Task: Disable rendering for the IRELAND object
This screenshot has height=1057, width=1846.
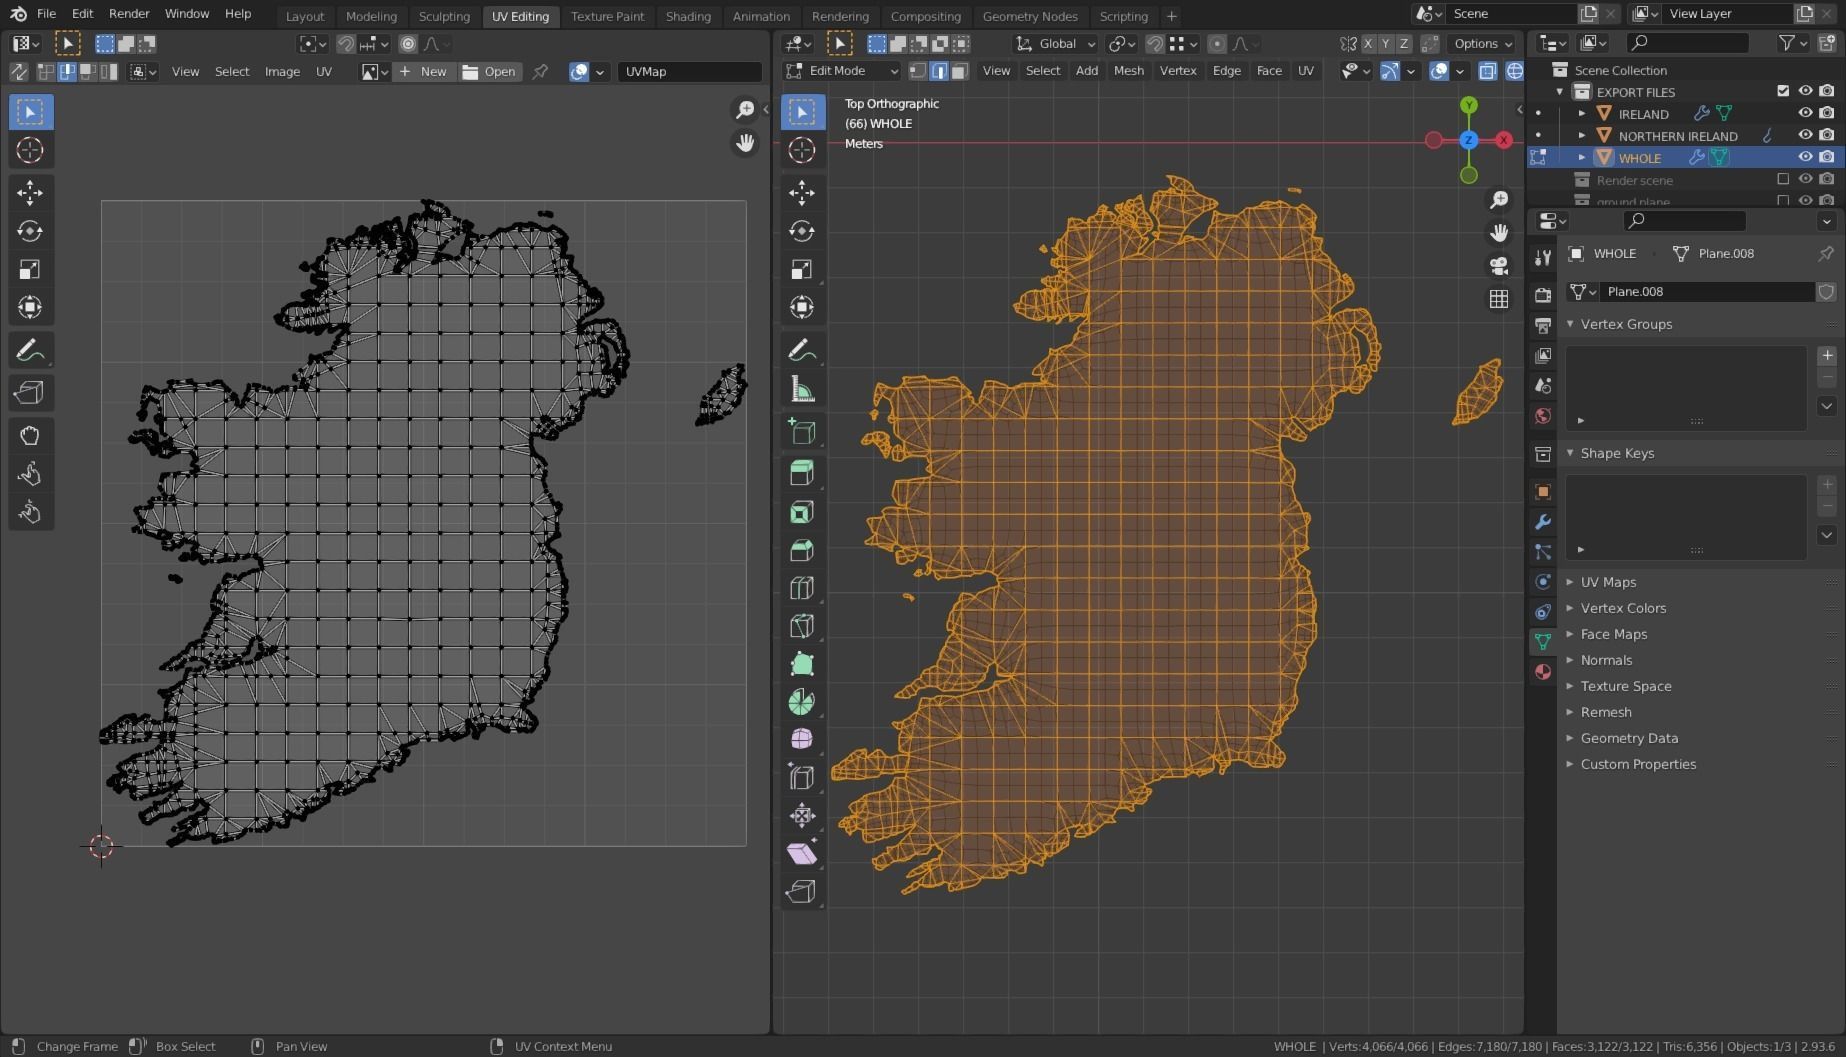Action: pyautogui.click(x=1827, y=114)
